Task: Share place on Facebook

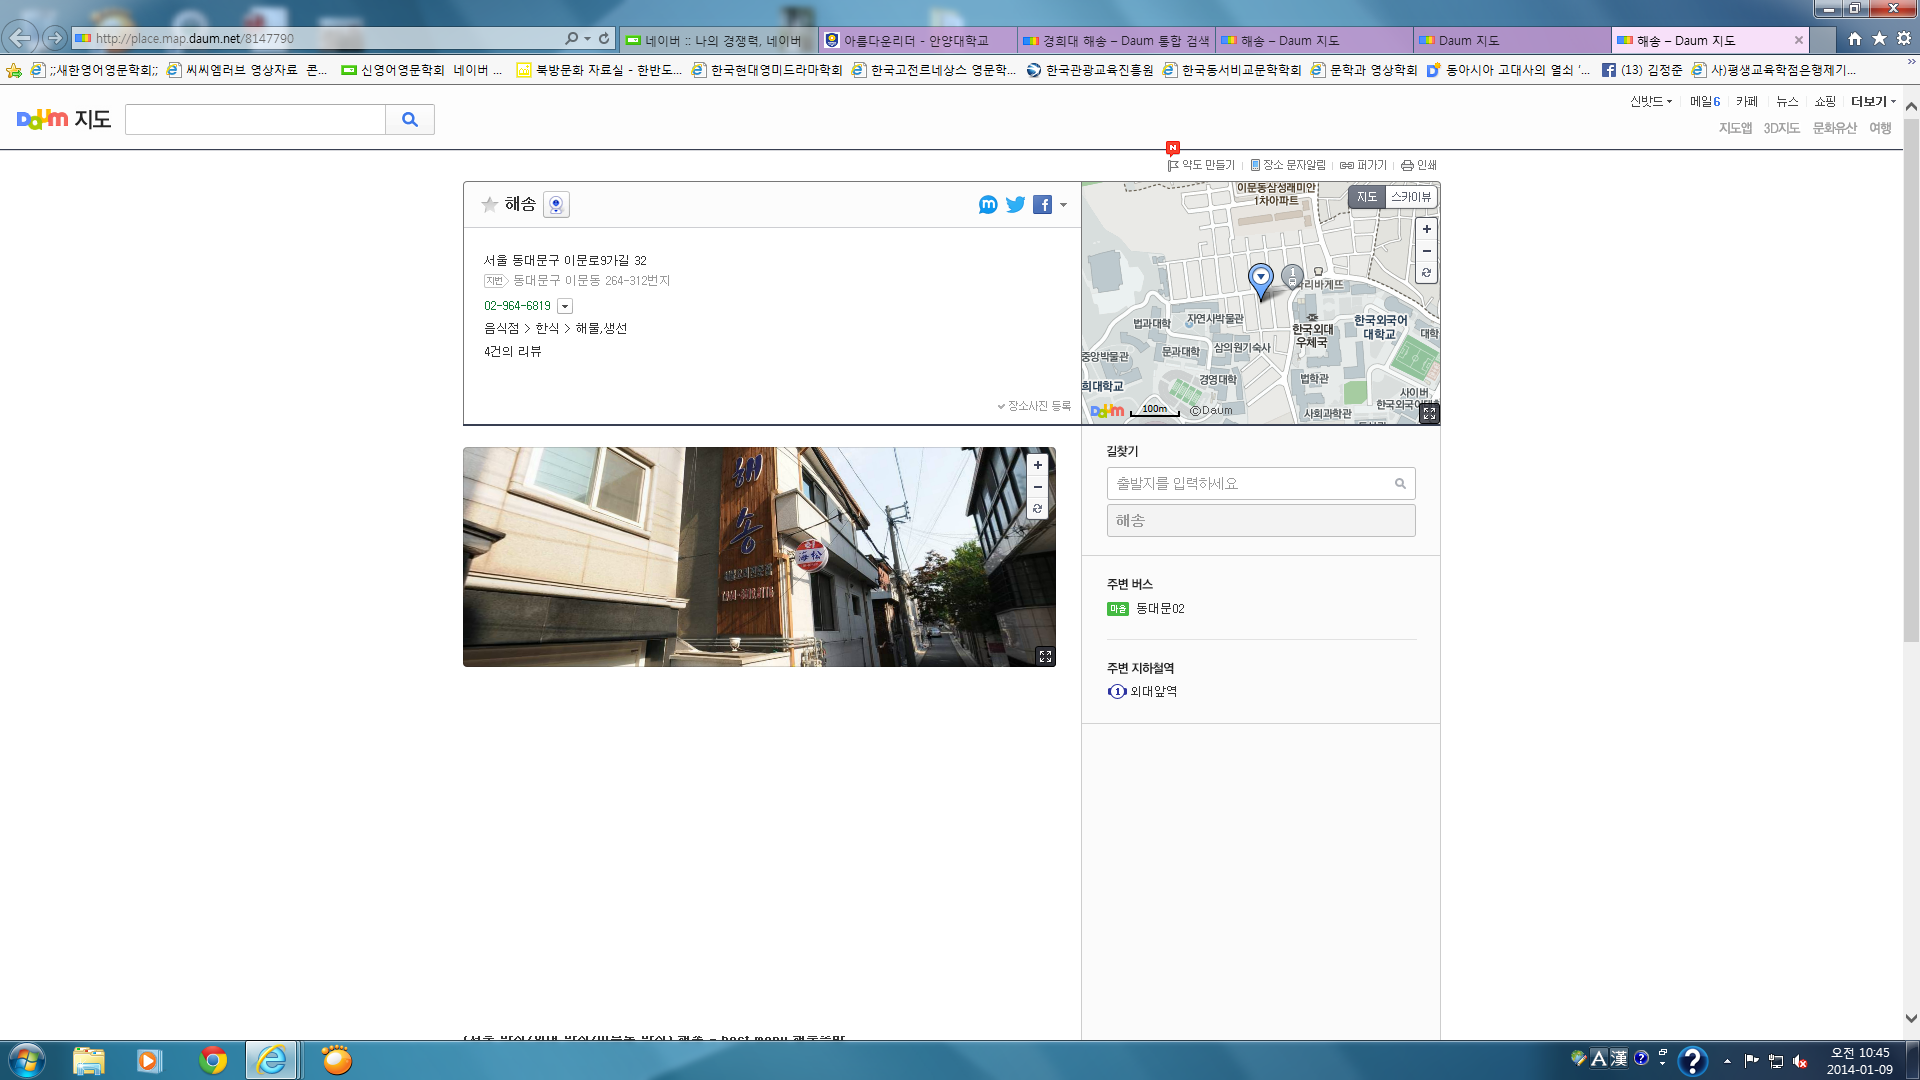Action: (1042, 205)
